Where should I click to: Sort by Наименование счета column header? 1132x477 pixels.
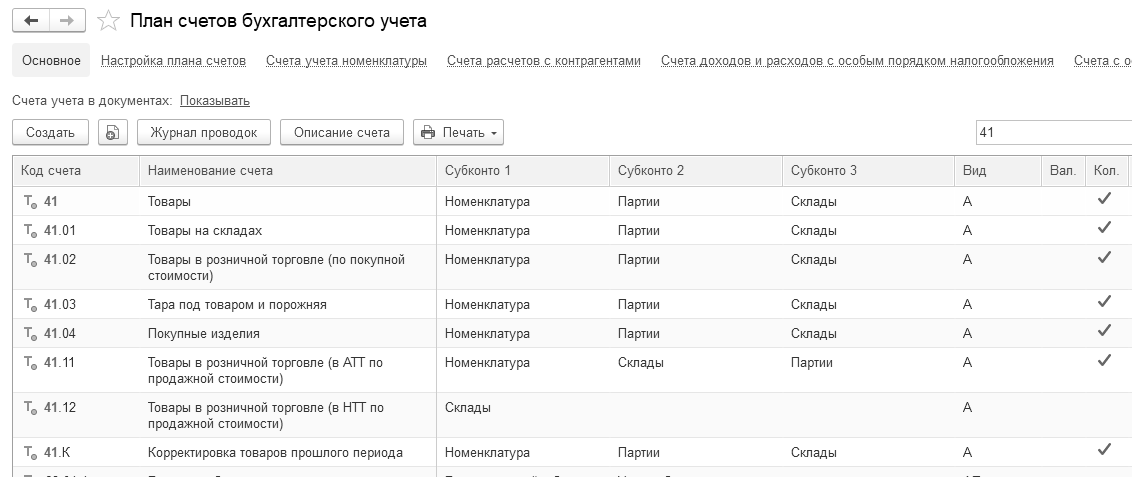210,171
